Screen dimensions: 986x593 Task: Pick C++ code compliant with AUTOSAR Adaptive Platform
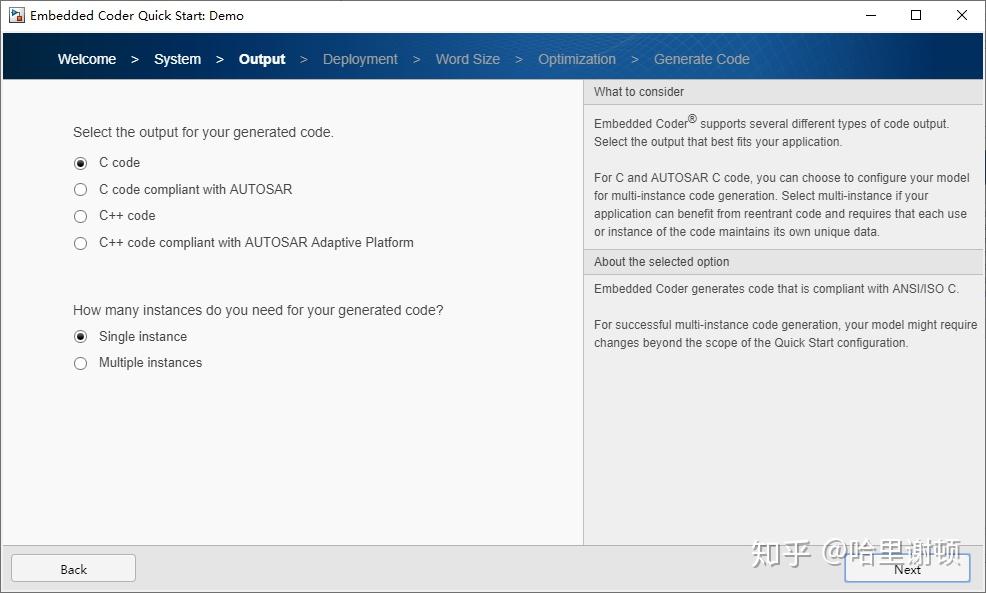80,242
